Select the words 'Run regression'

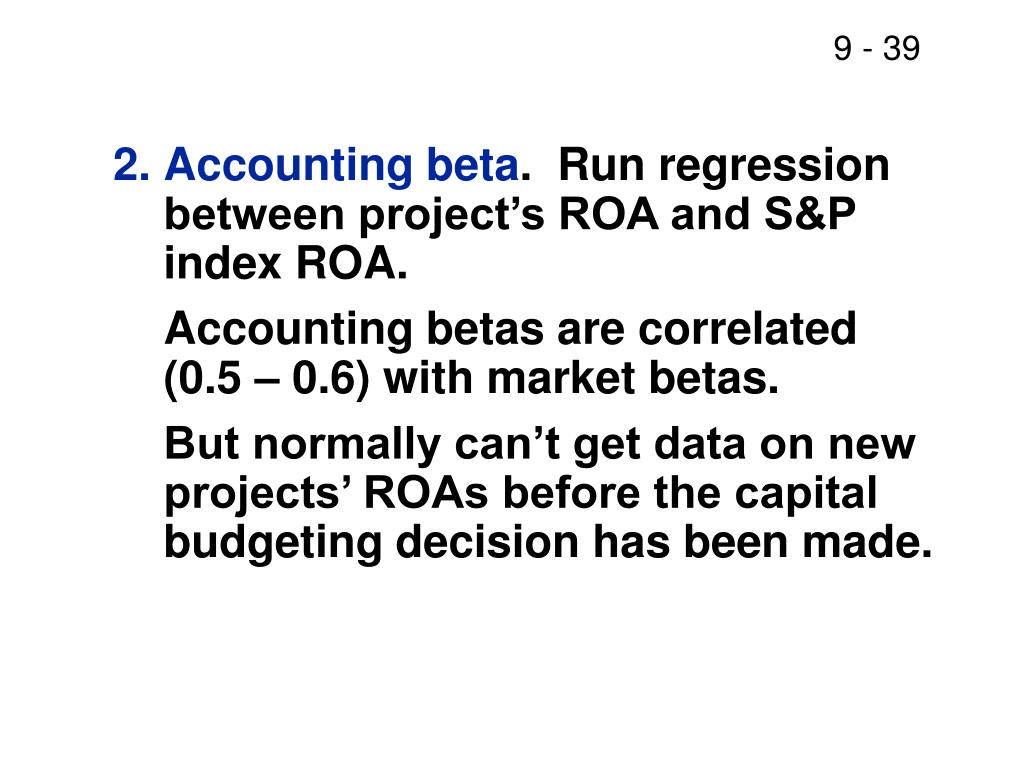[x=724, y=166]
